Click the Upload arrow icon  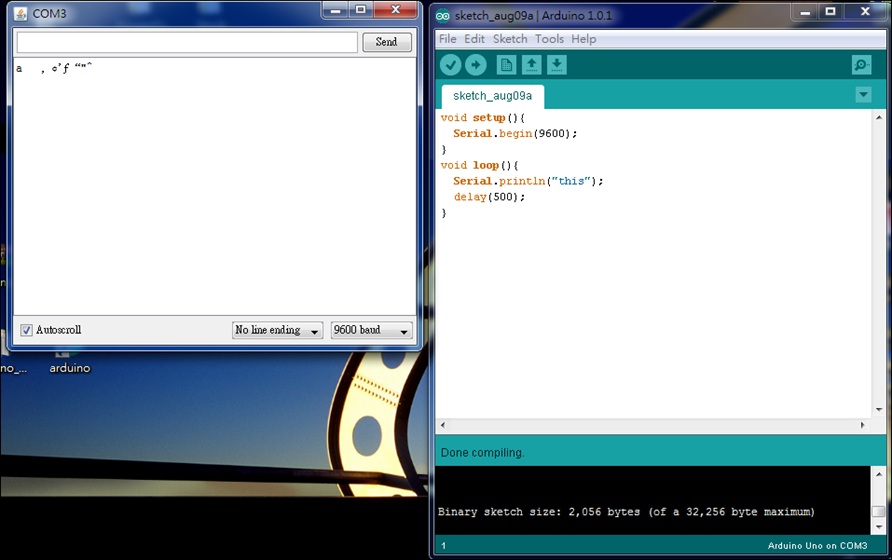pyautogui.click(x=476, y=65)
